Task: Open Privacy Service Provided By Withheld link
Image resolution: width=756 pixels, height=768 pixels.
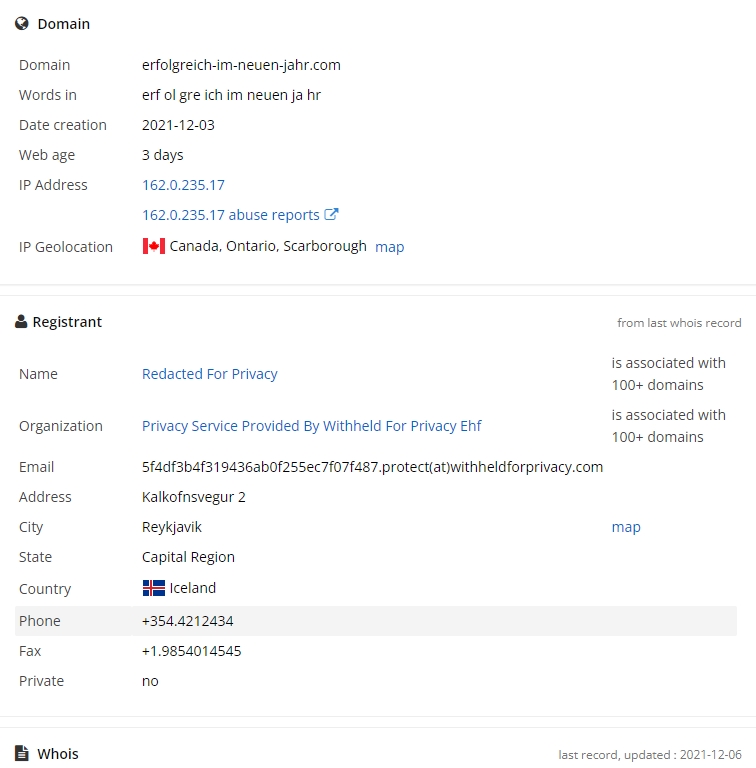Action: coord(311,426)
